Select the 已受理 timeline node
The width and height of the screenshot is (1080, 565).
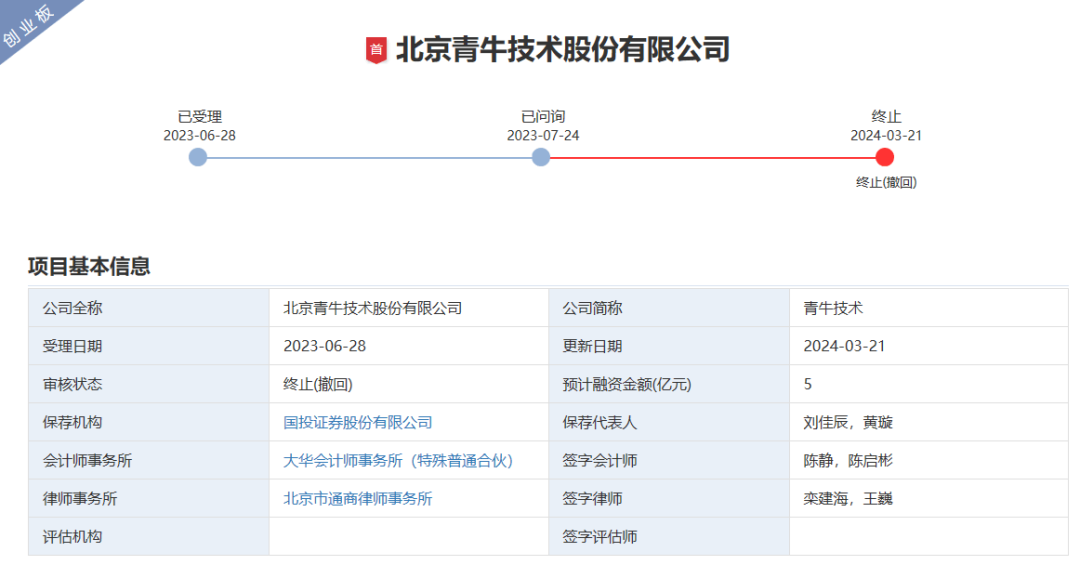click(198, 157)
